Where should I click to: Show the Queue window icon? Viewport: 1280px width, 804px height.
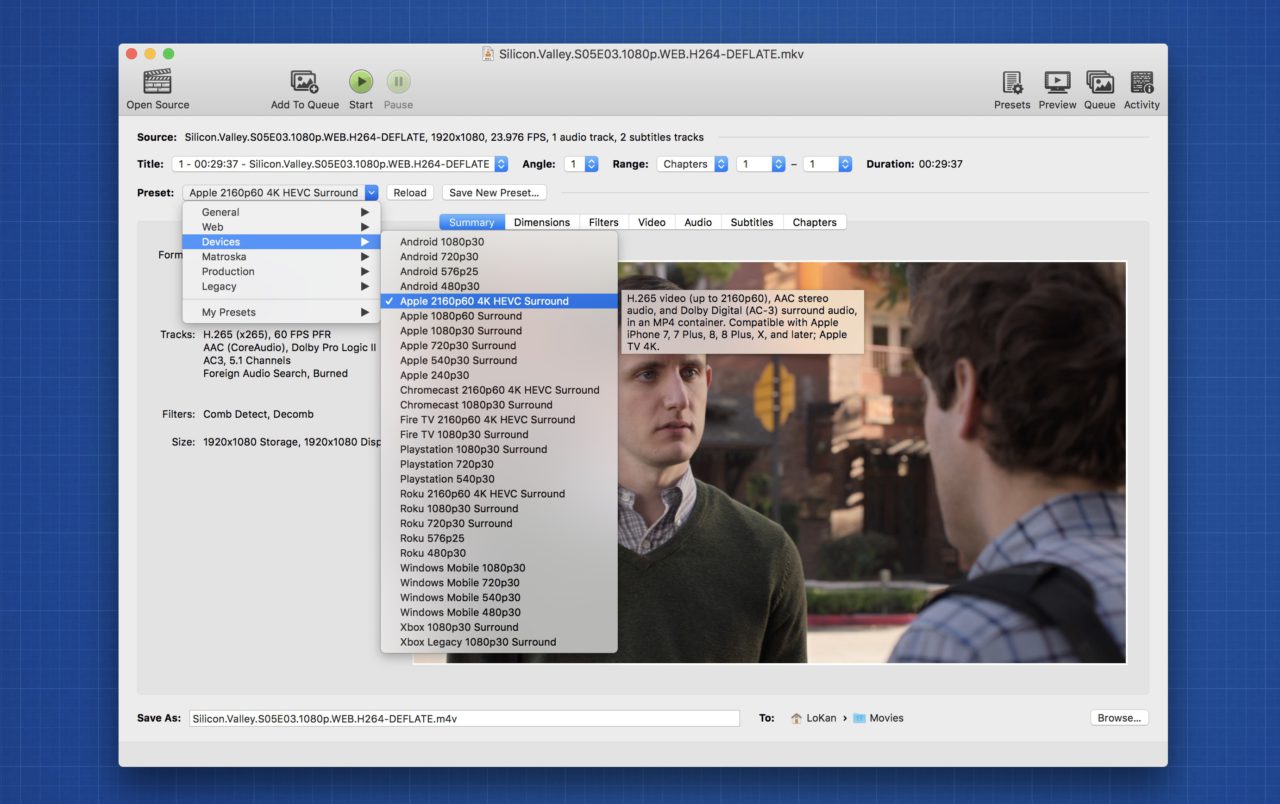1100,82
